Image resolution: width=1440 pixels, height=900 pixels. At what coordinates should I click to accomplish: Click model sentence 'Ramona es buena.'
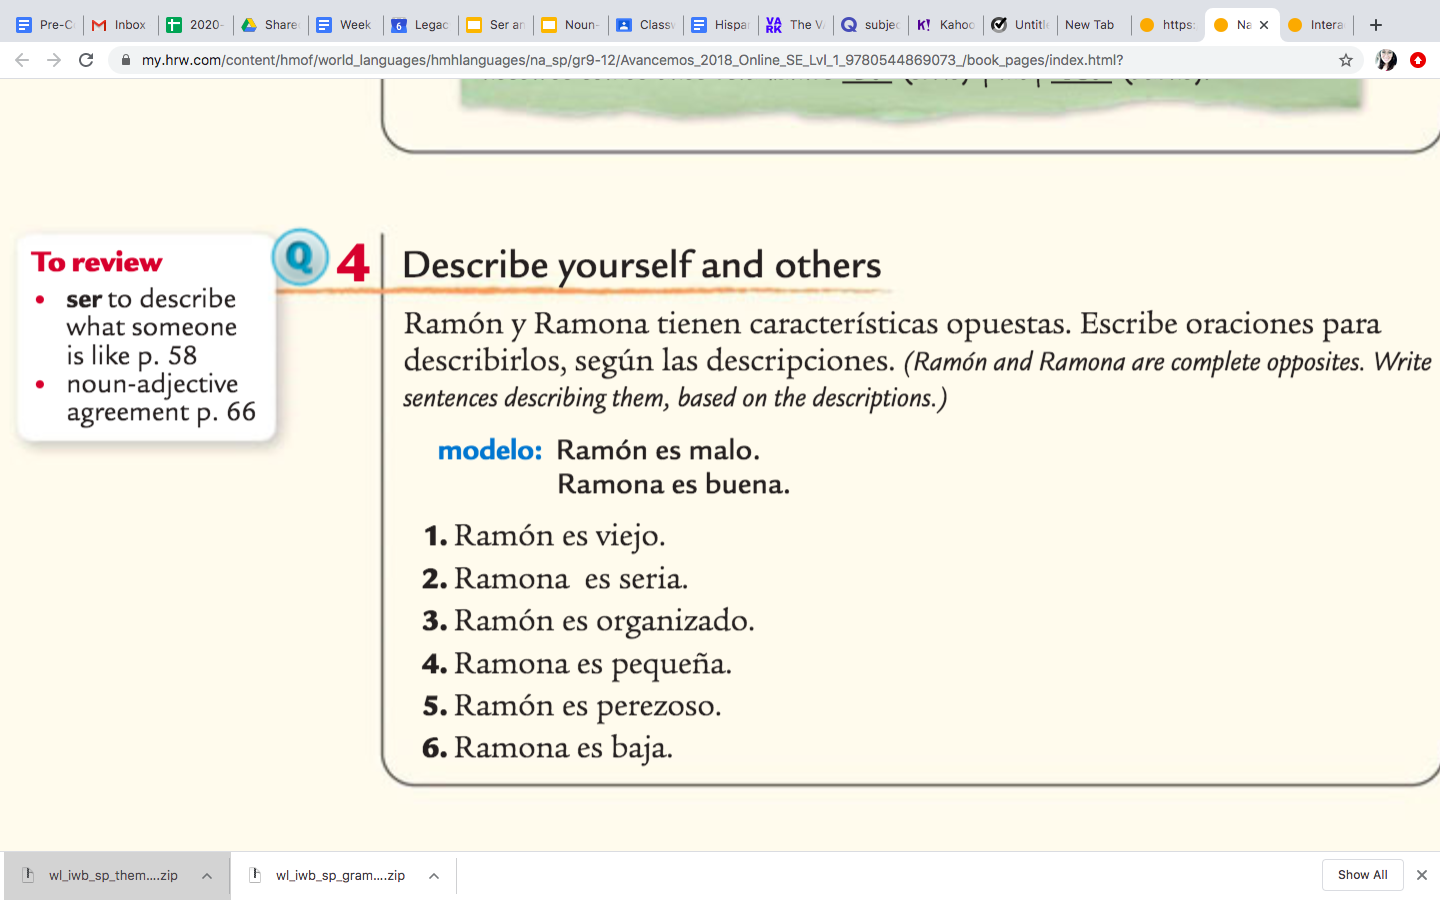coord(673,484)
